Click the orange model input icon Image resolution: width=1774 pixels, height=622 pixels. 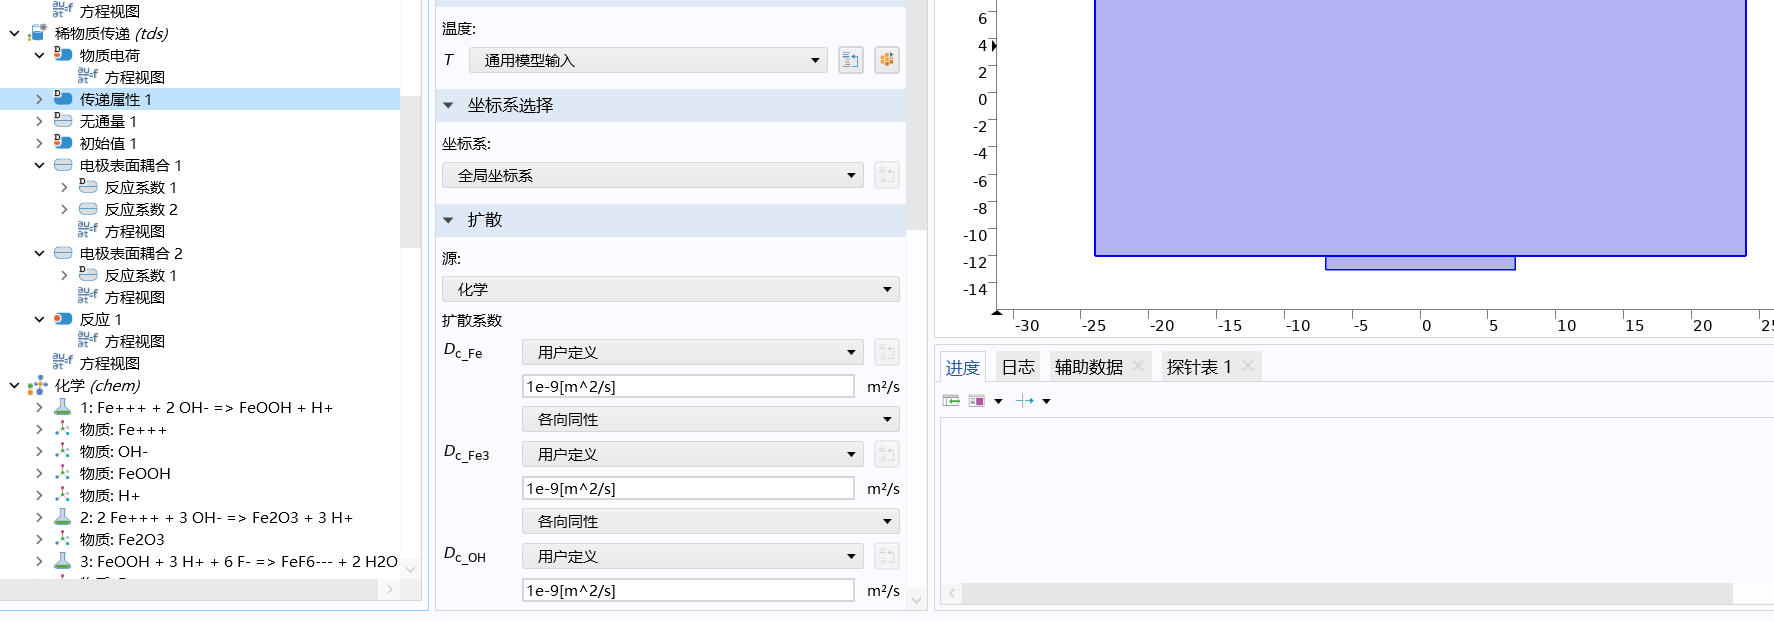coord(886,60)
